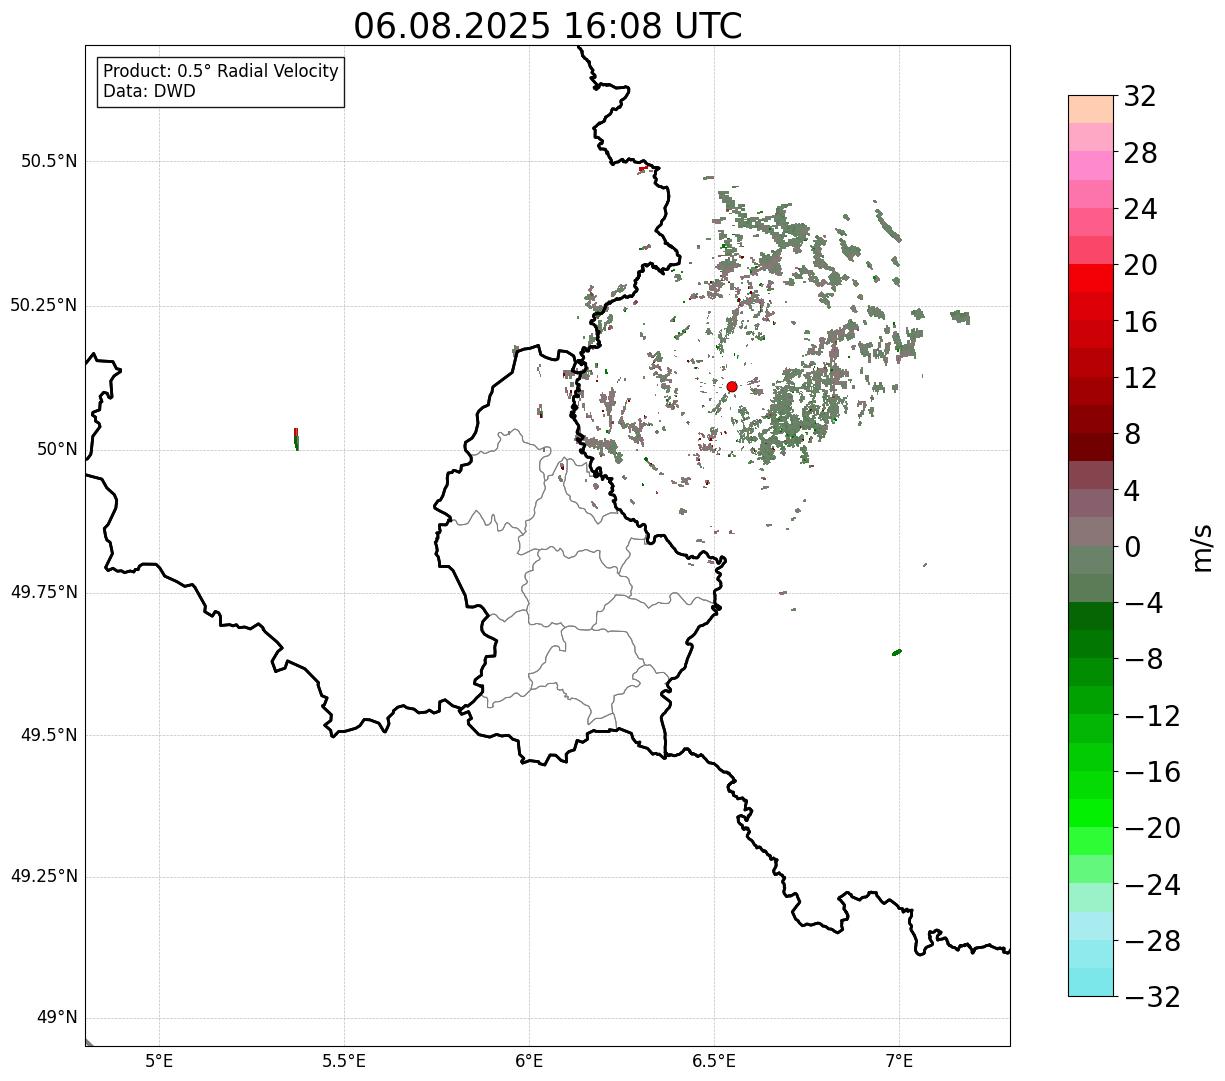The image size is (1225, 1081).
Task: Click the plot title 06.08.2025 16:08 UTC
Action: click(x=548, y=26)
